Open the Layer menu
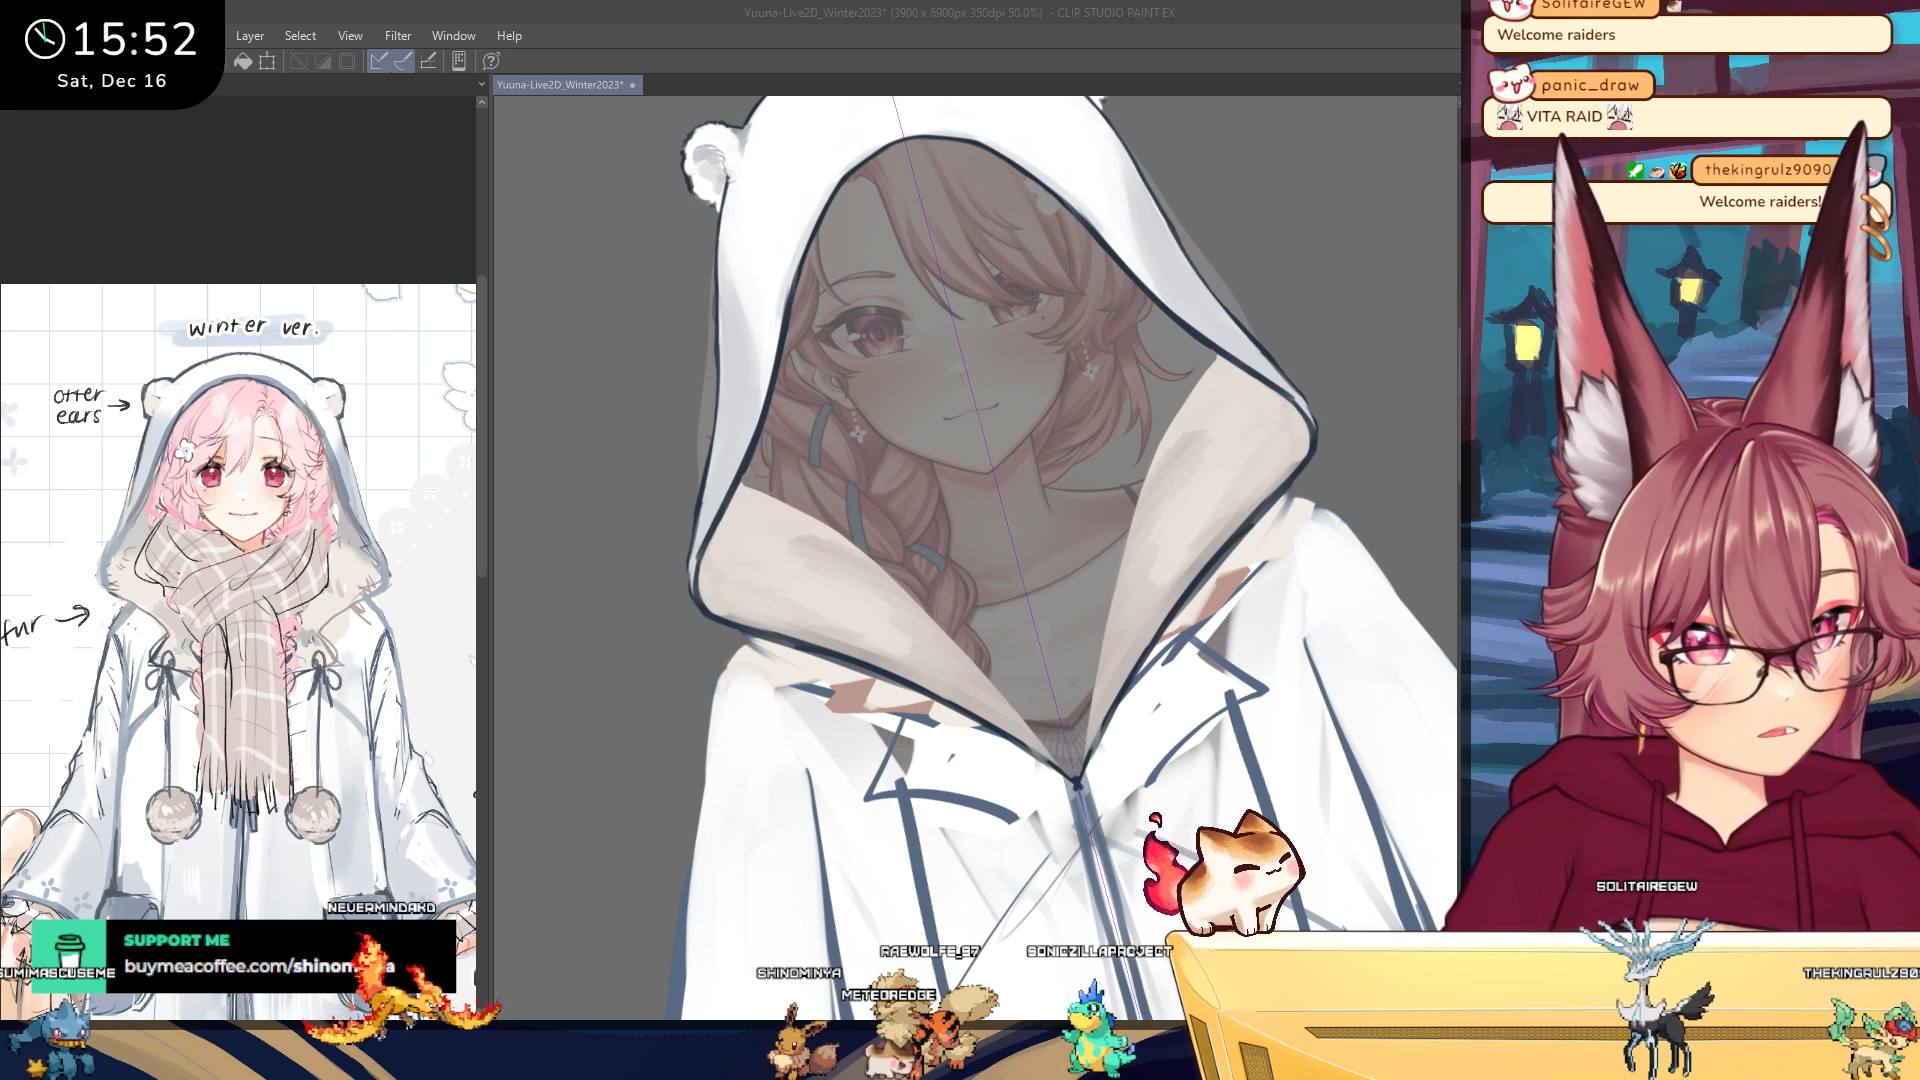This screenshot has height=1080, width=1920. (250, 36)
